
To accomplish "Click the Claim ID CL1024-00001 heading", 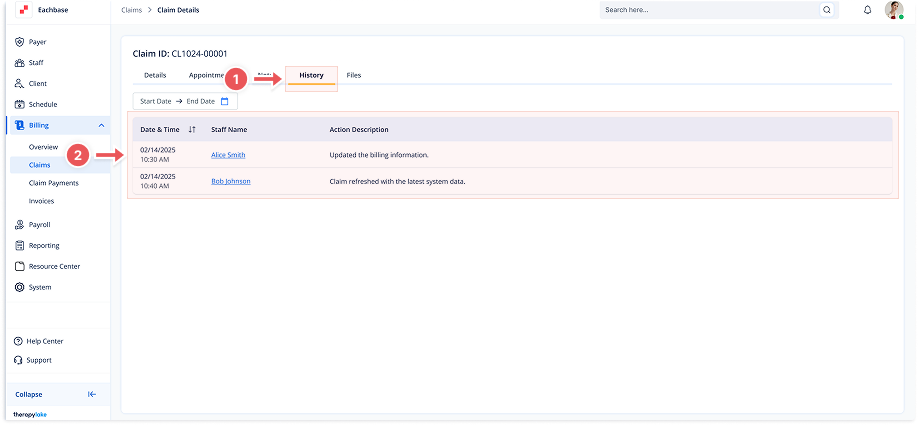I will tap(180, 54).
